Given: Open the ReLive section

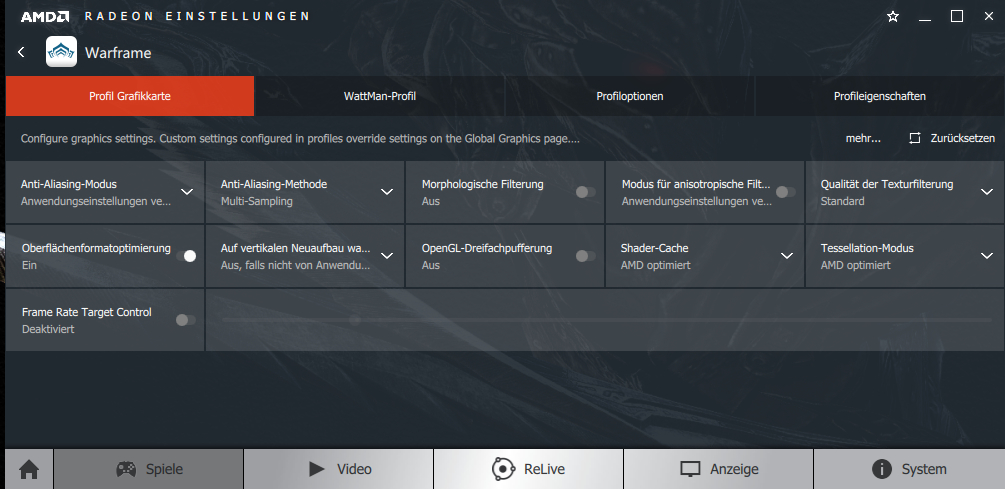Looking at the screenshot, I should (x=528, y=469).
